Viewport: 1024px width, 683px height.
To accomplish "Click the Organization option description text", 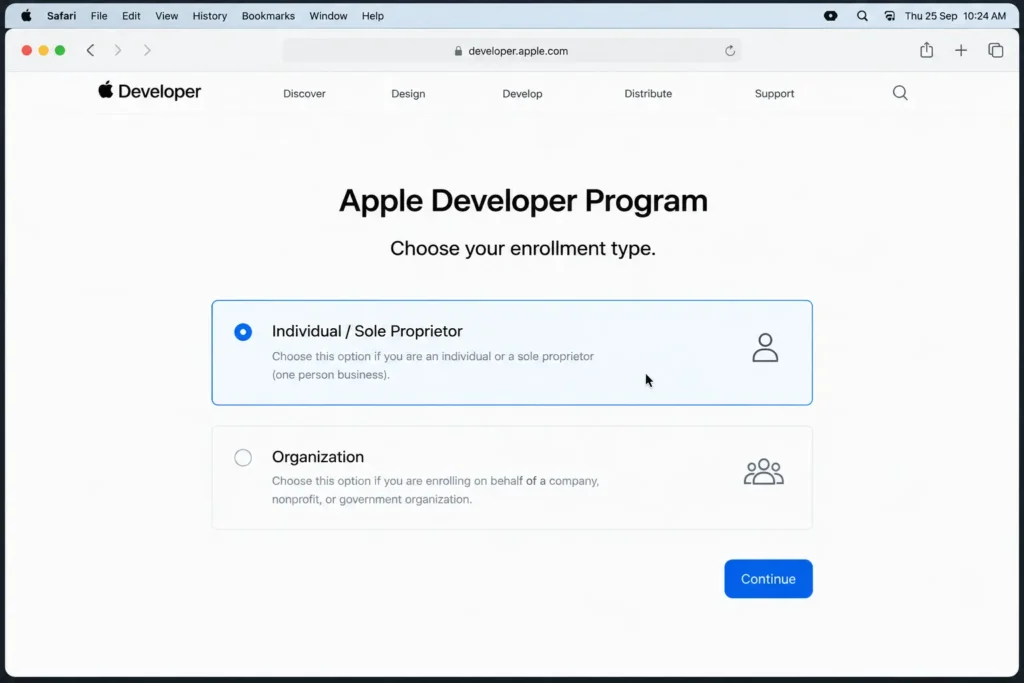I will tap(435, 490).
